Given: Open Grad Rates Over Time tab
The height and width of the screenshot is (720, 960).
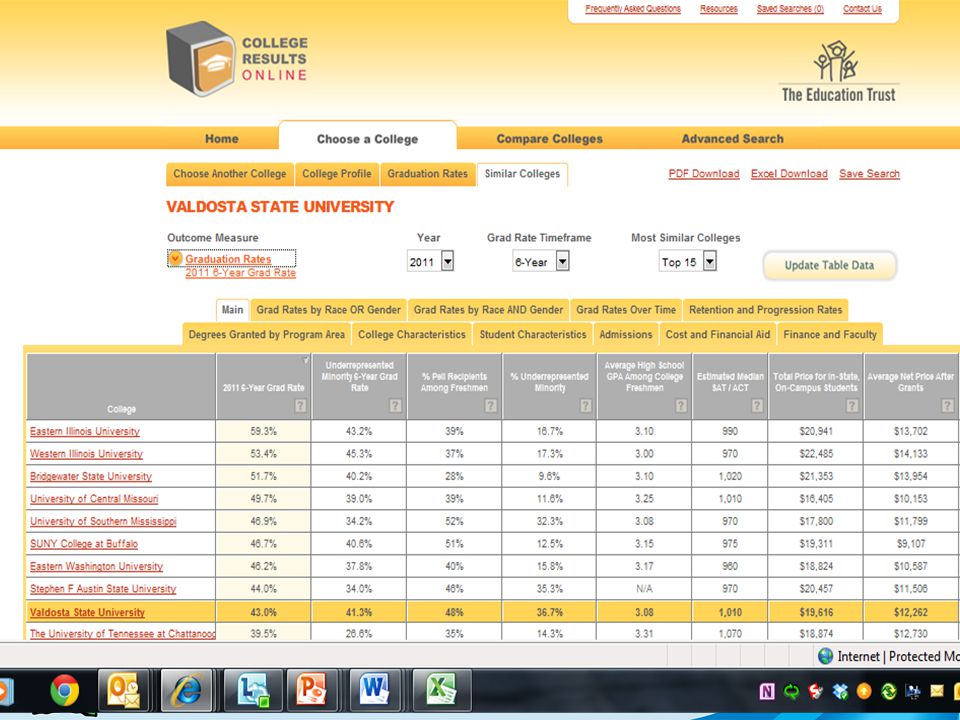Looking at the screenshot, I should click(x=626, y=310).
